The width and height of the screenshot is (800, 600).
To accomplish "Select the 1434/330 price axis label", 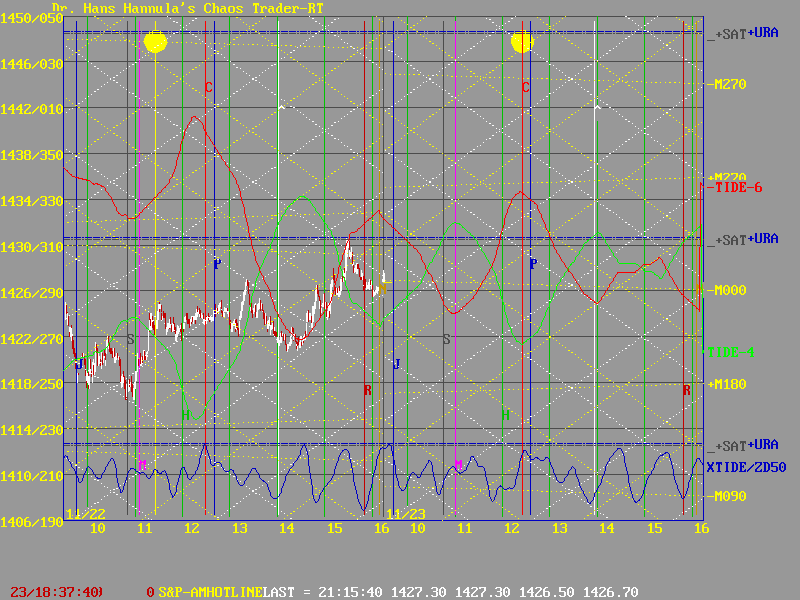I will (32, 201).
